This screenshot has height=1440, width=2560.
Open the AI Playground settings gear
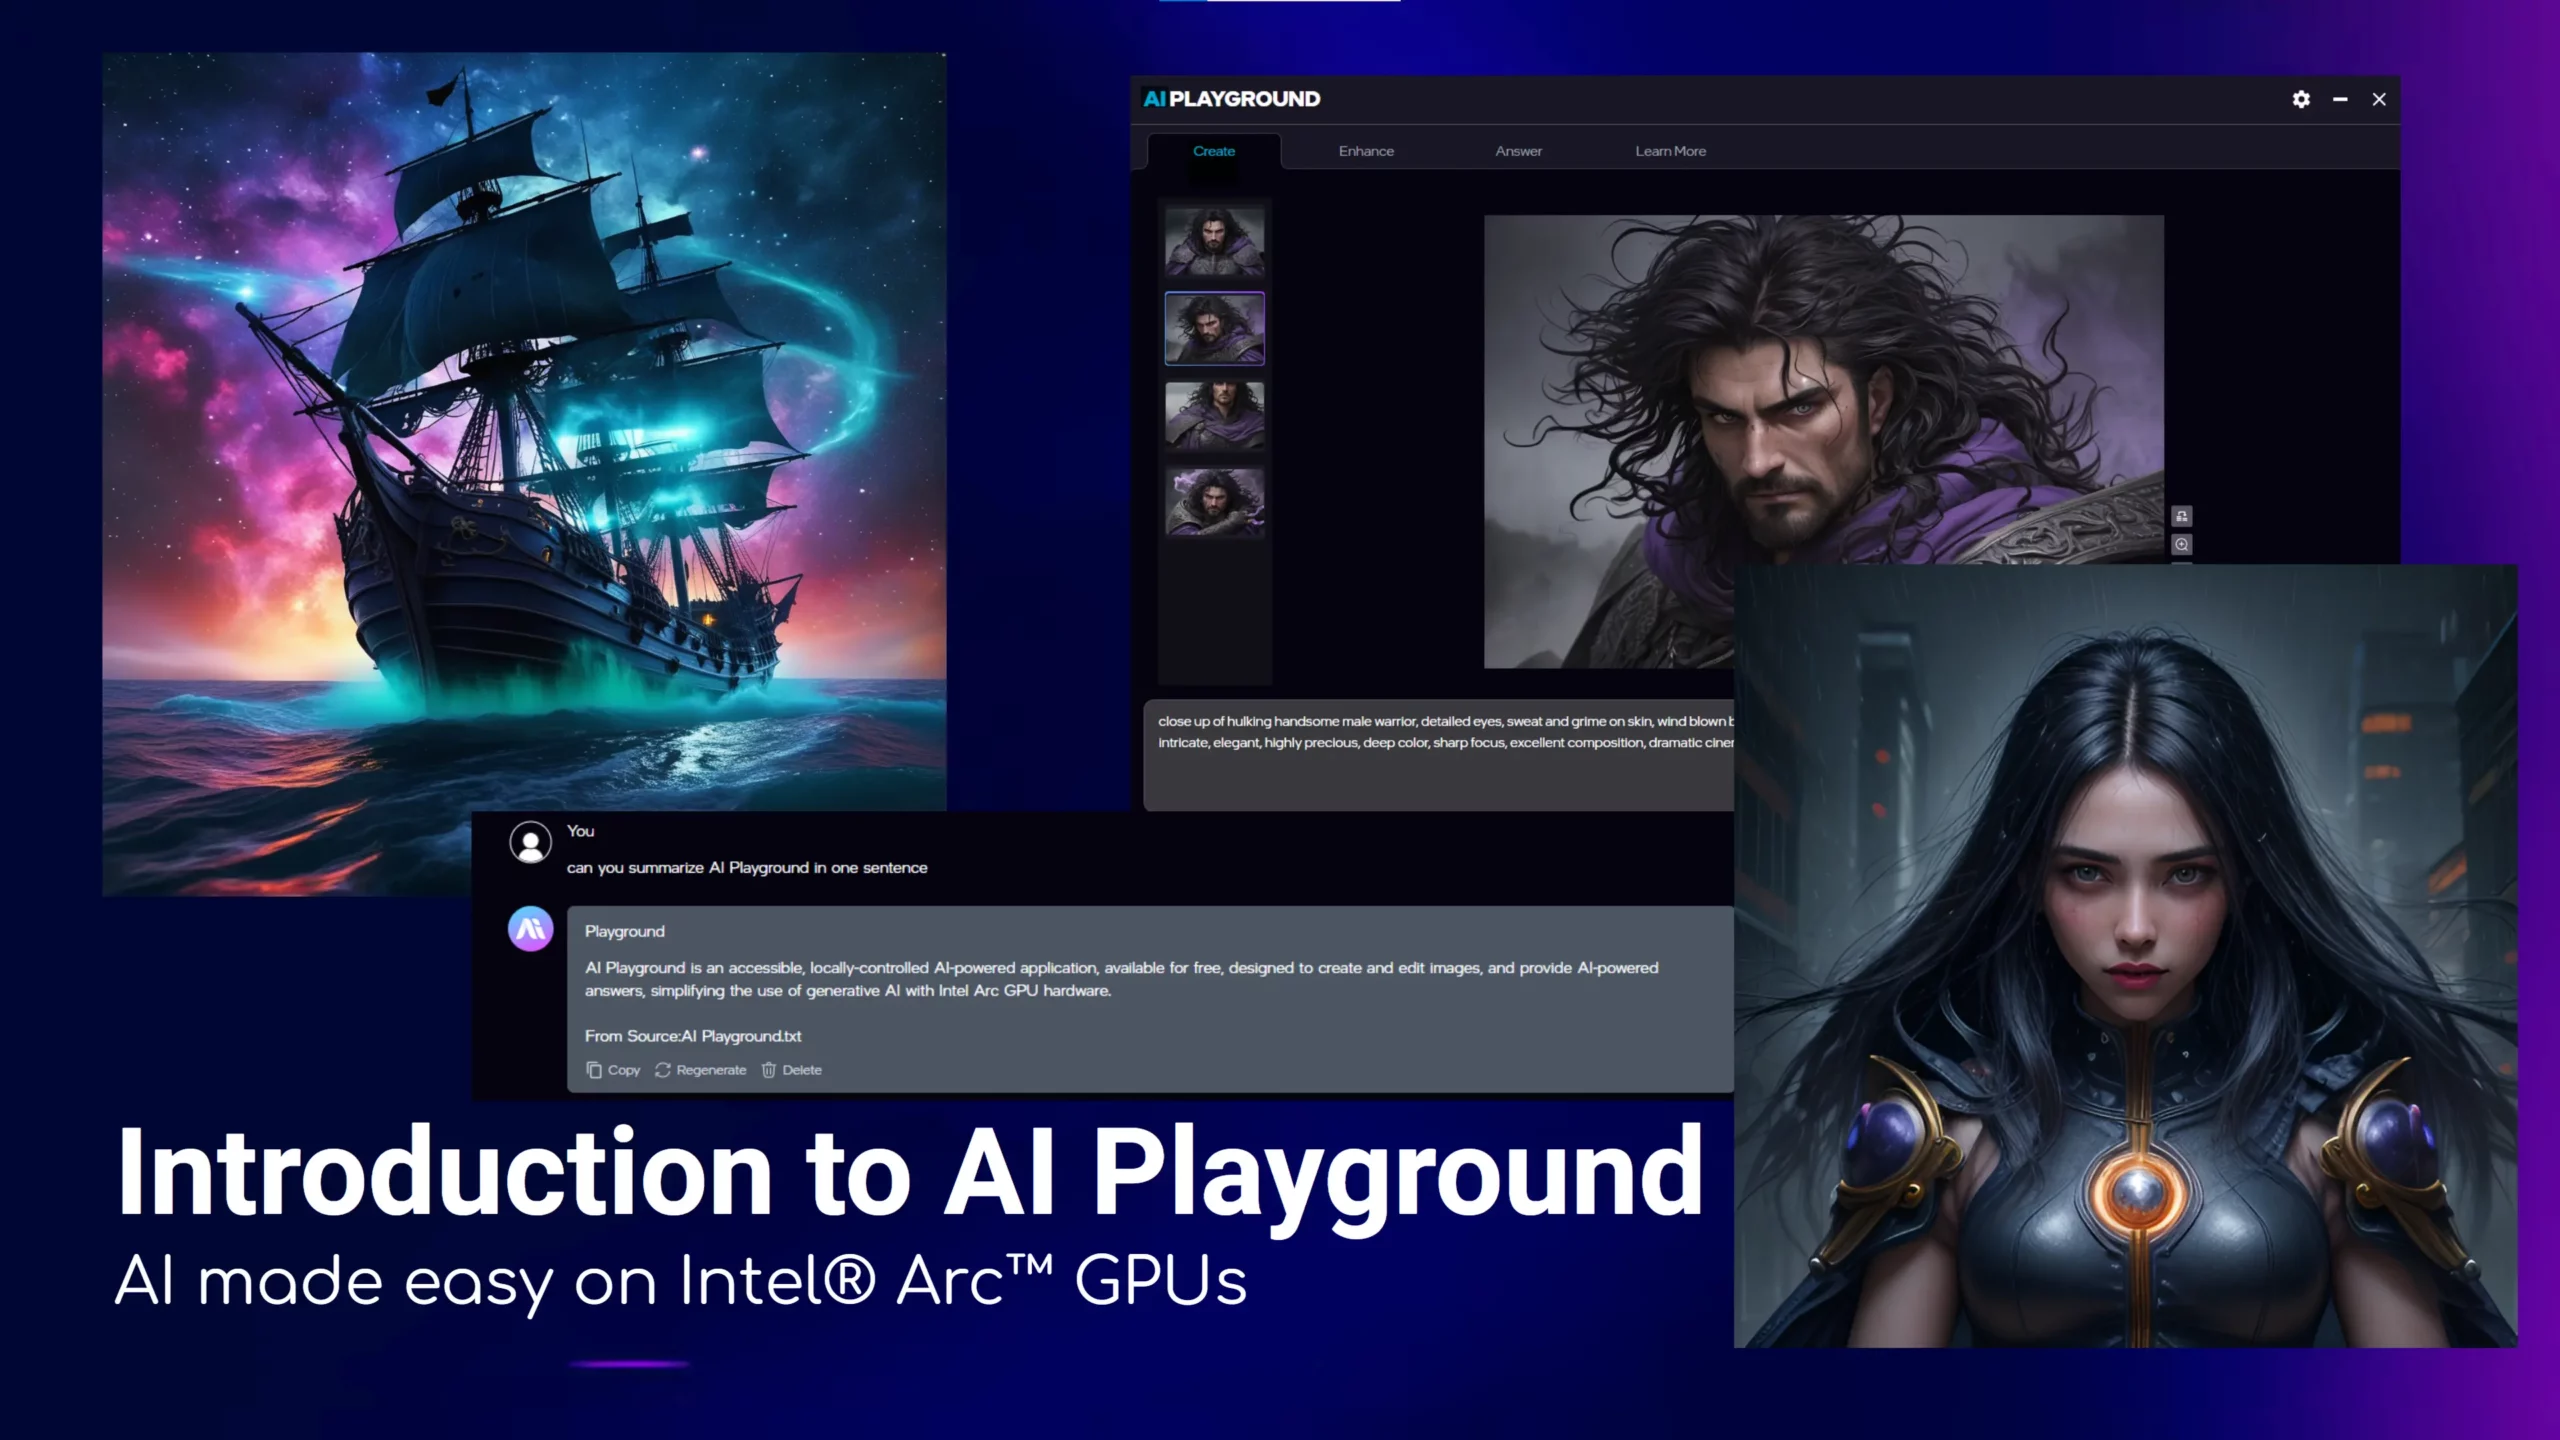[x=2300, y=99]
